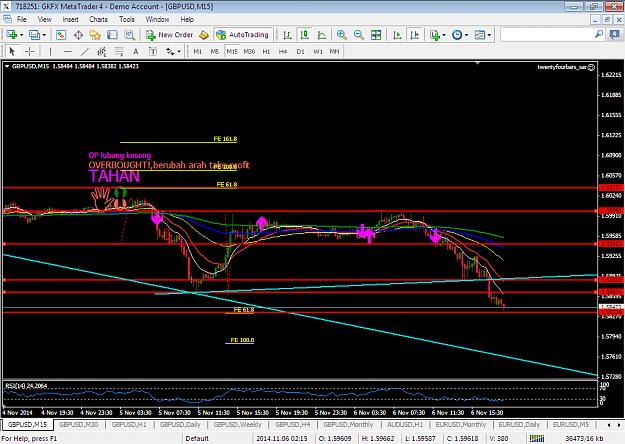This screenshot has height=444, width=625.
Task: Switch to the AUDUSD,H1 chart tab
Action: tap(405, 424)
